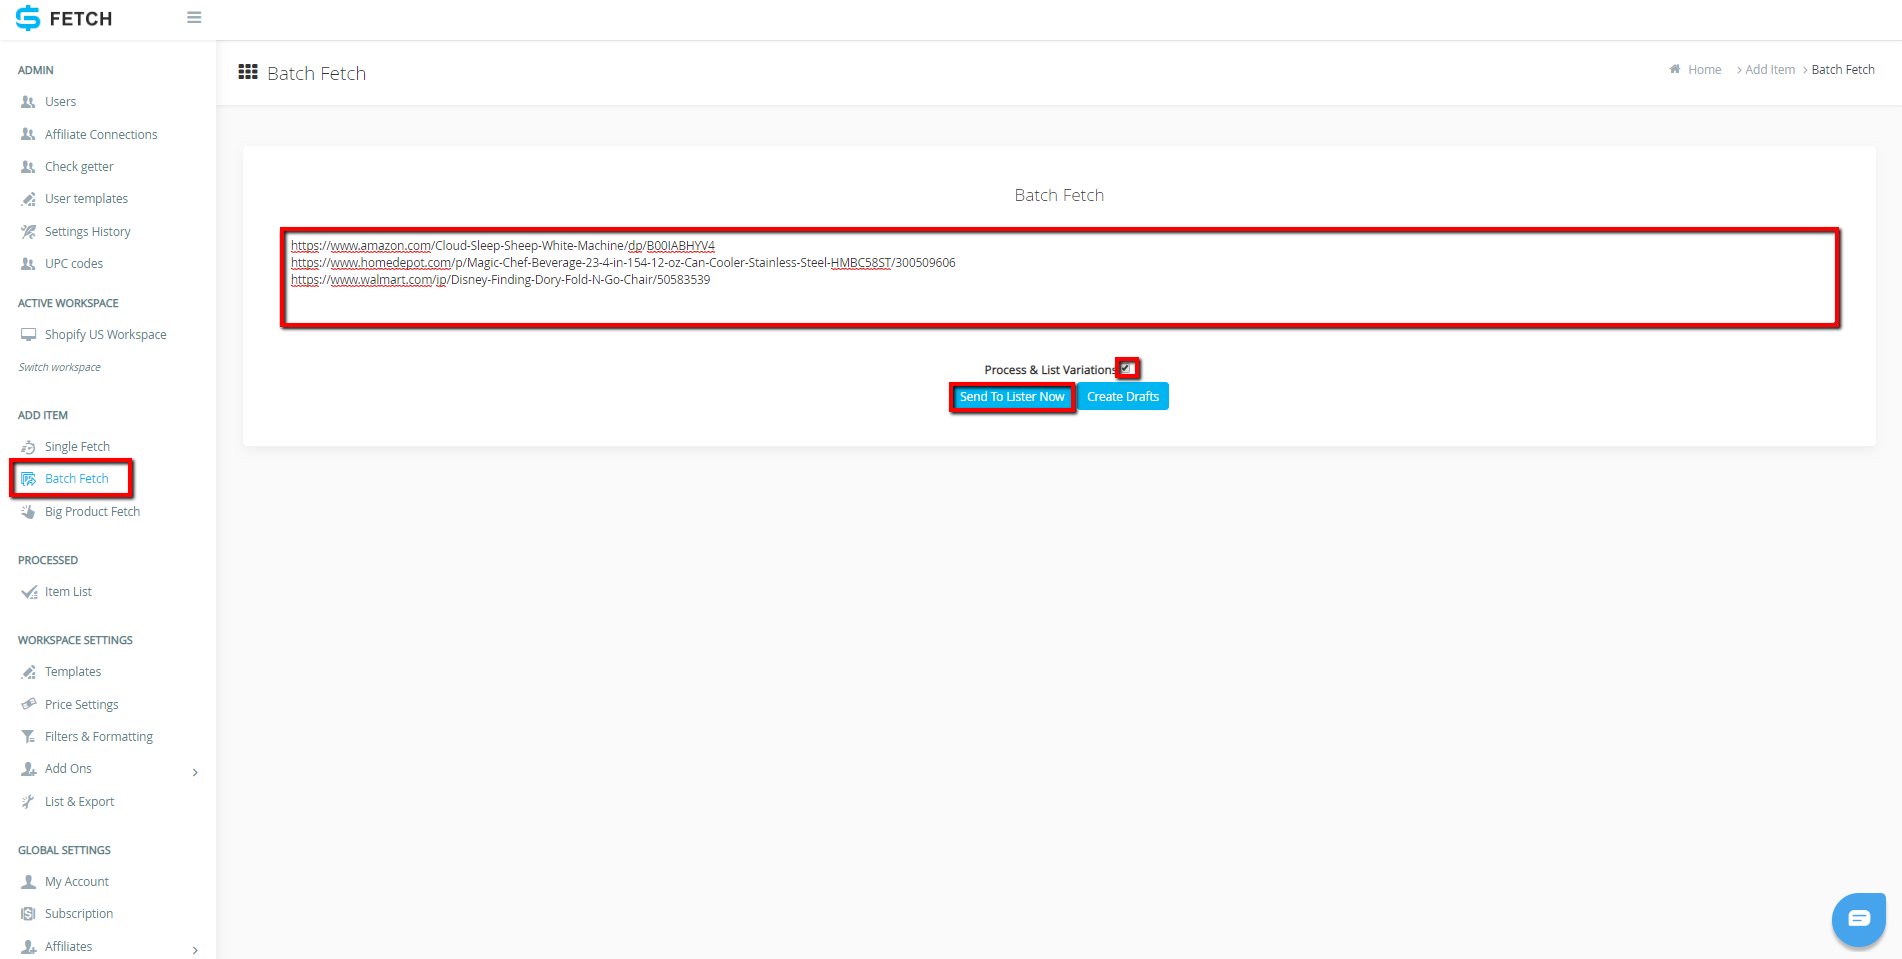Open Users menu item
Screen dimensions: 1902x959
click(x=60, y=102)
